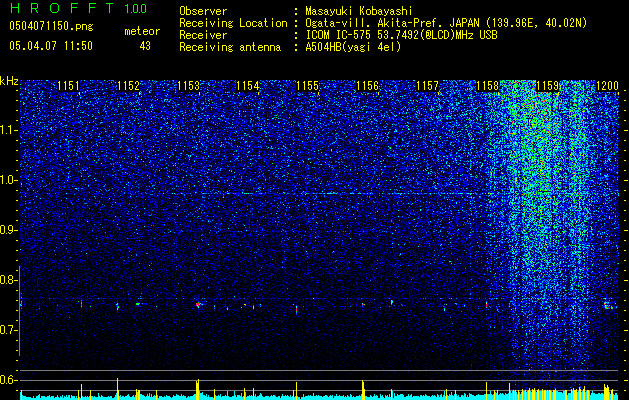This screenshot has height=400, width=629.
Task: Click the 1152 time marker
Action: point(128,86)
